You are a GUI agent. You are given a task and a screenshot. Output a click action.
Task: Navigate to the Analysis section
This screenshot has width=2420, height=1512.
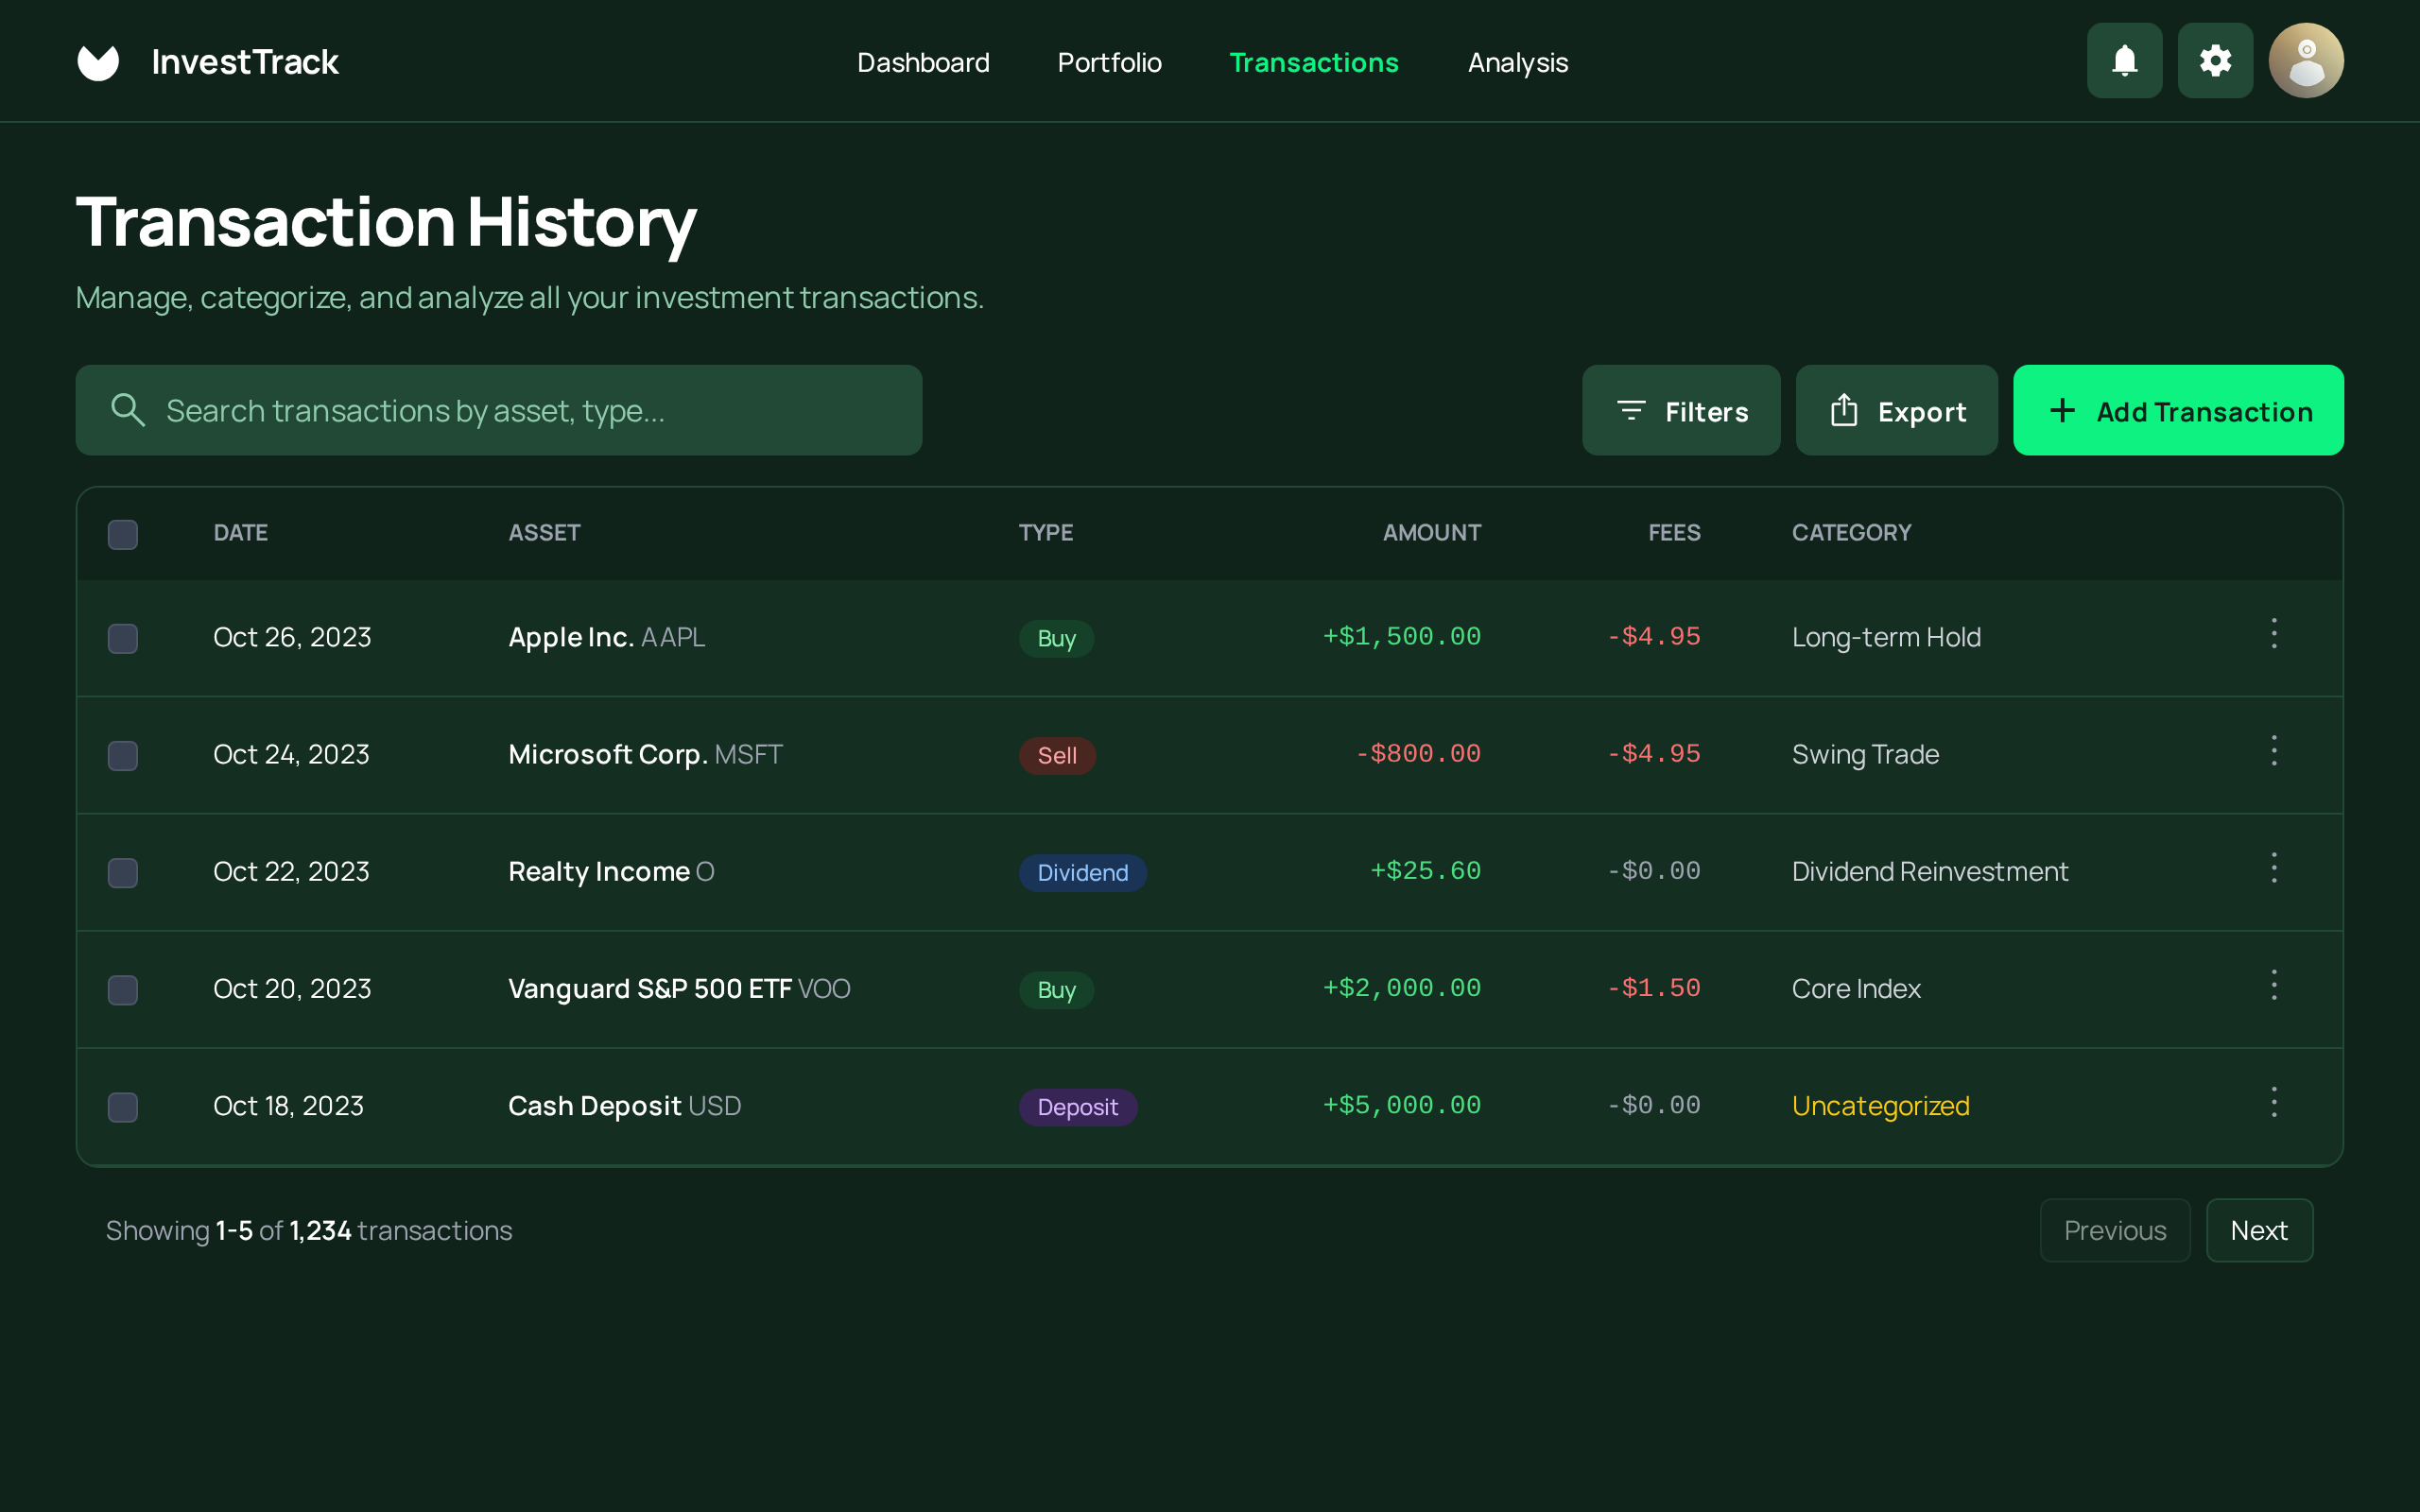[x=1517, y=62]
